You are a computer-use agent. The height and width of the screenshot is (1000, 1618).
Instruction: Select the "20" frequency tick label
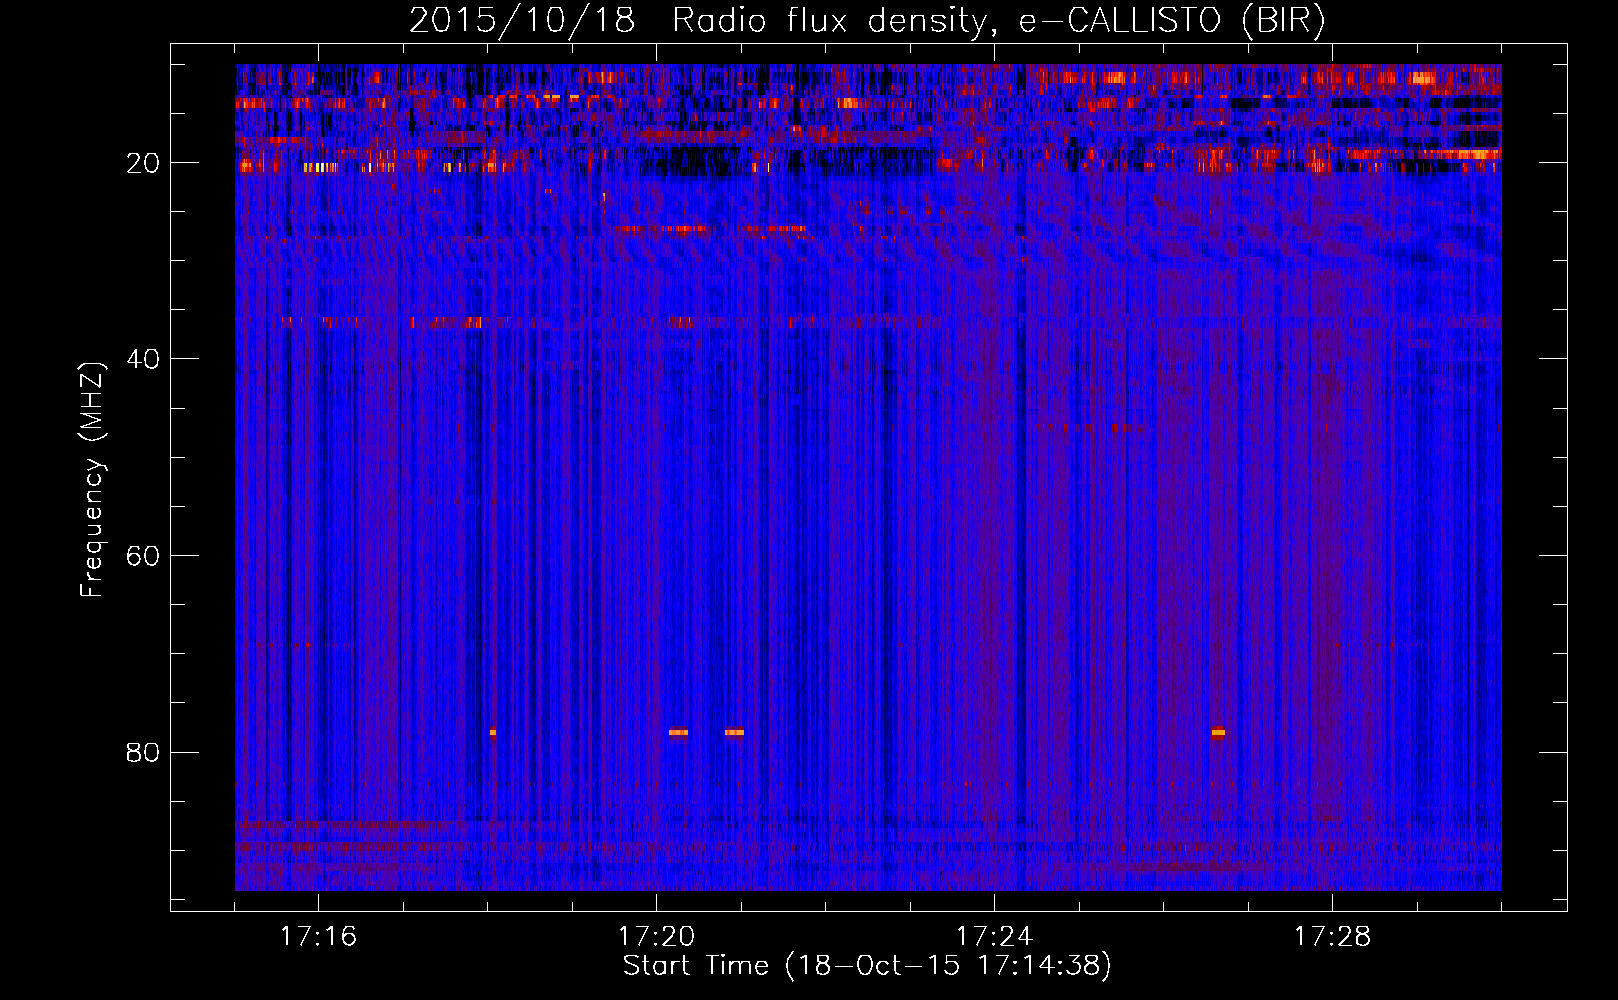point(143,163)
